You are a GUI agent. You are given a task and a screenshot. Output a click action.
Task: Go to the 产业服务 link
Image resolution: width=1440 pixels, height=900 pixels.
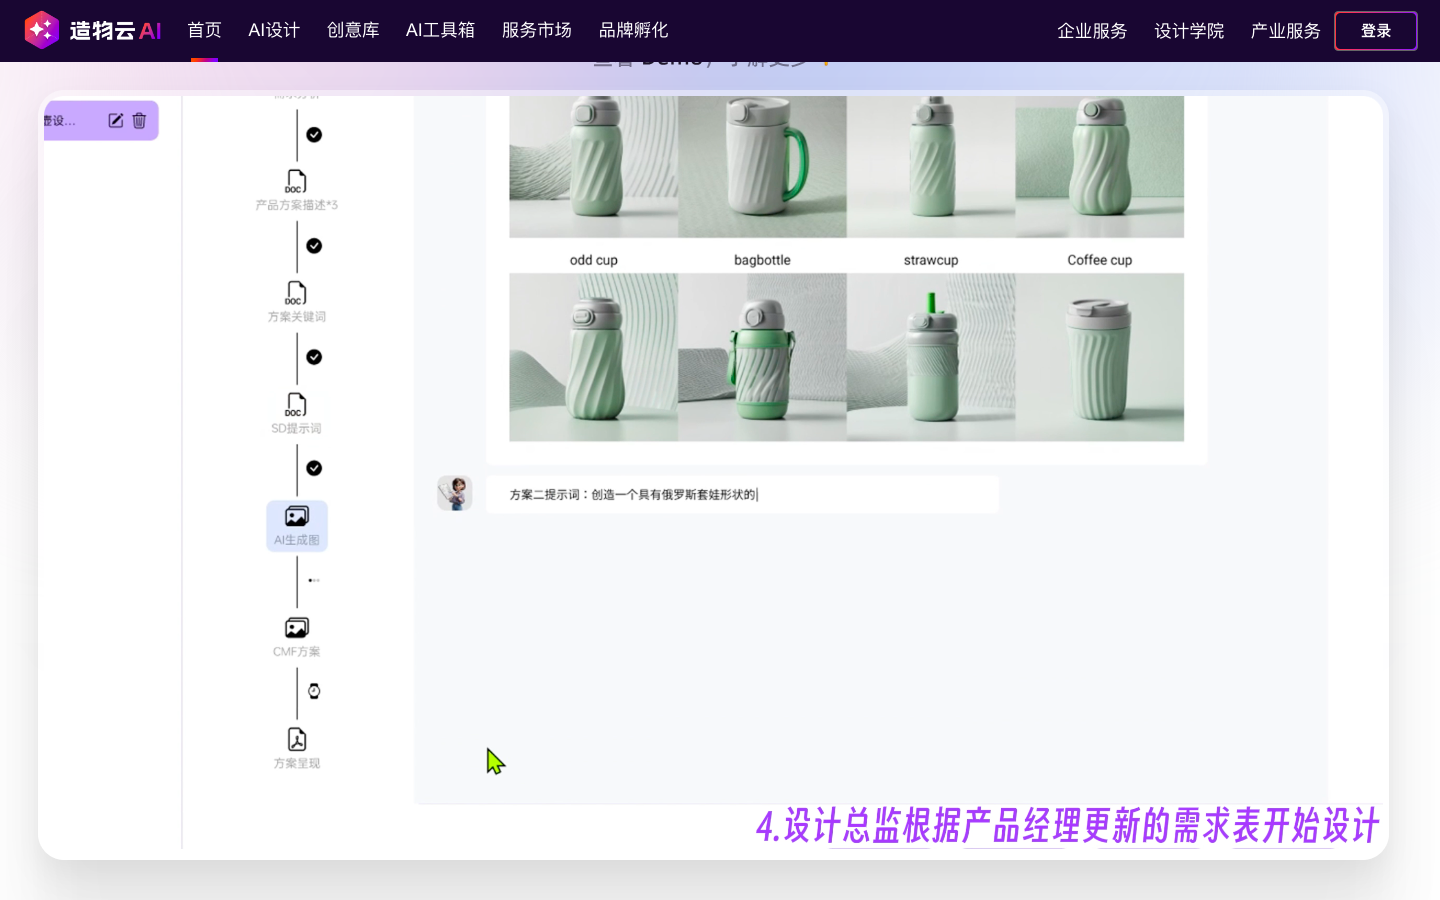pos(1285,31)
